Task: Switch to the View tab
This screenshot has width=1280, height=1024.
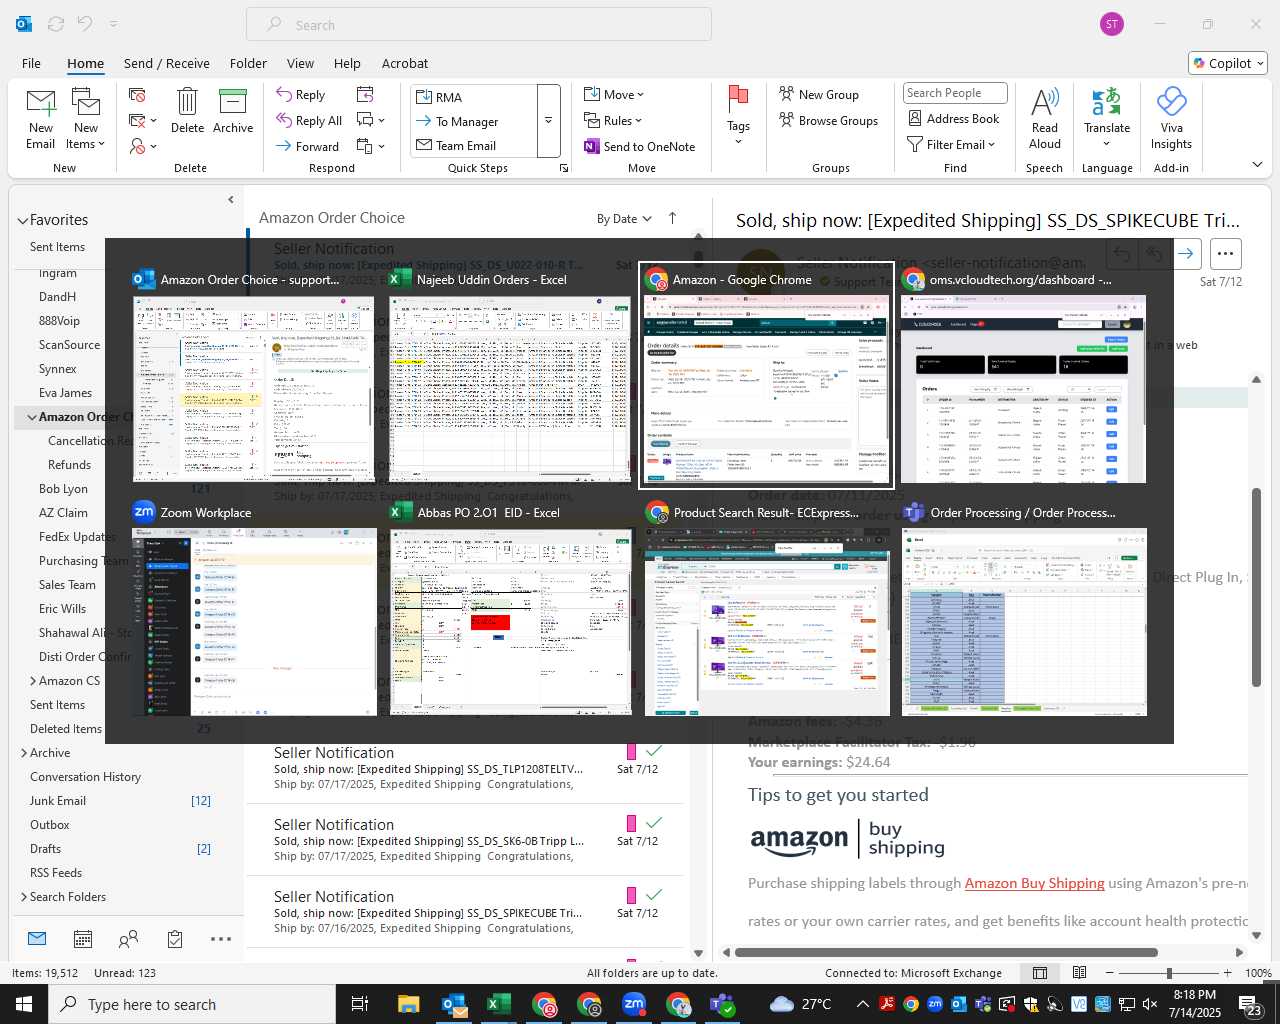Action: pyautogui.click(x=300, y=63)
